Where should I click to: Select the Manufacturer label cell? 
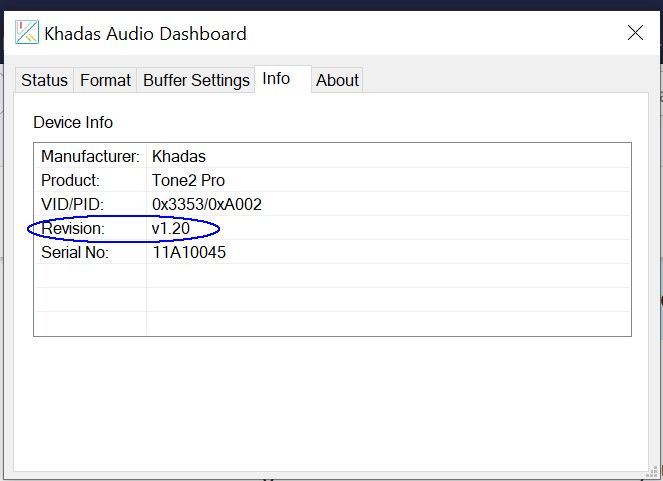(90, 156)
